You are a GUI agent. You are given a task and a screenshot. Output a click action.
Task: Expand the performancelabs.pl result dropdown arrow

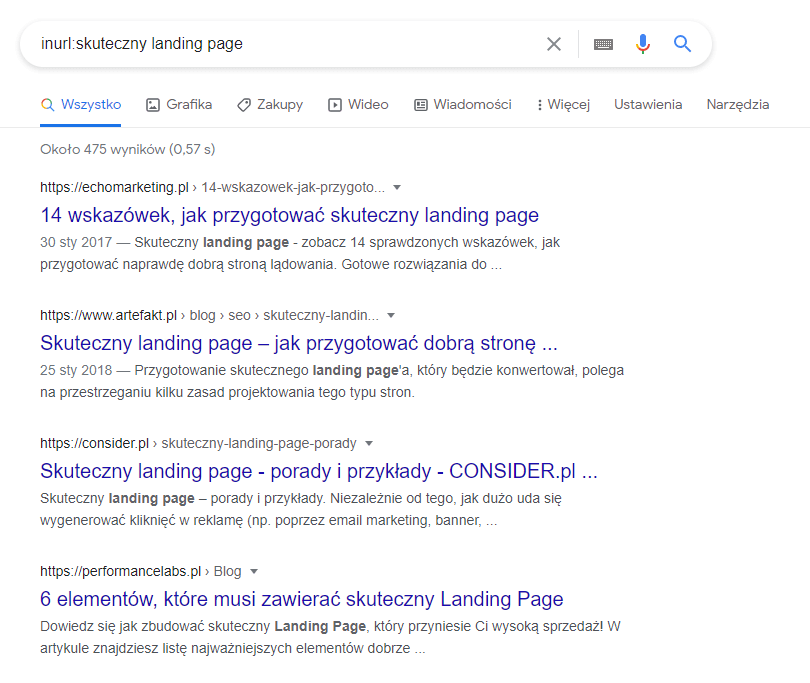pyautogui.click(x=254, y=571)
